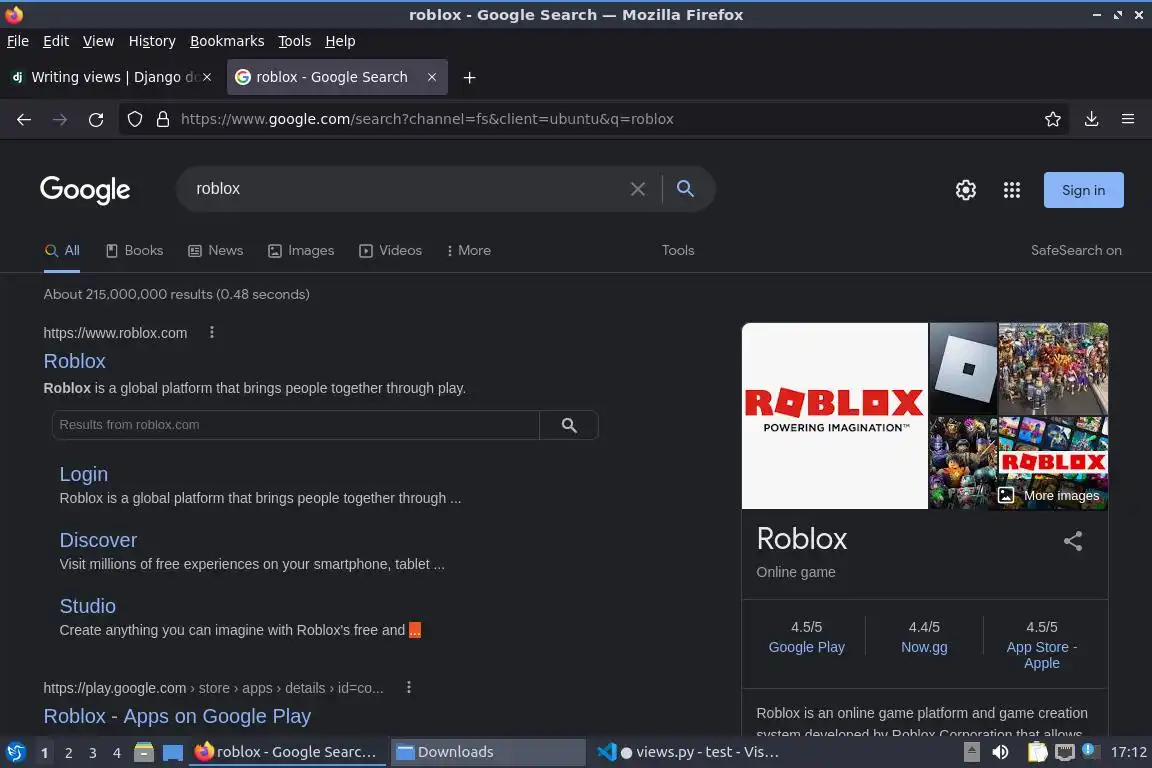Screen dimensions: 1152x768
Task: Open the Roblox main result link
Action: point(74,361)
